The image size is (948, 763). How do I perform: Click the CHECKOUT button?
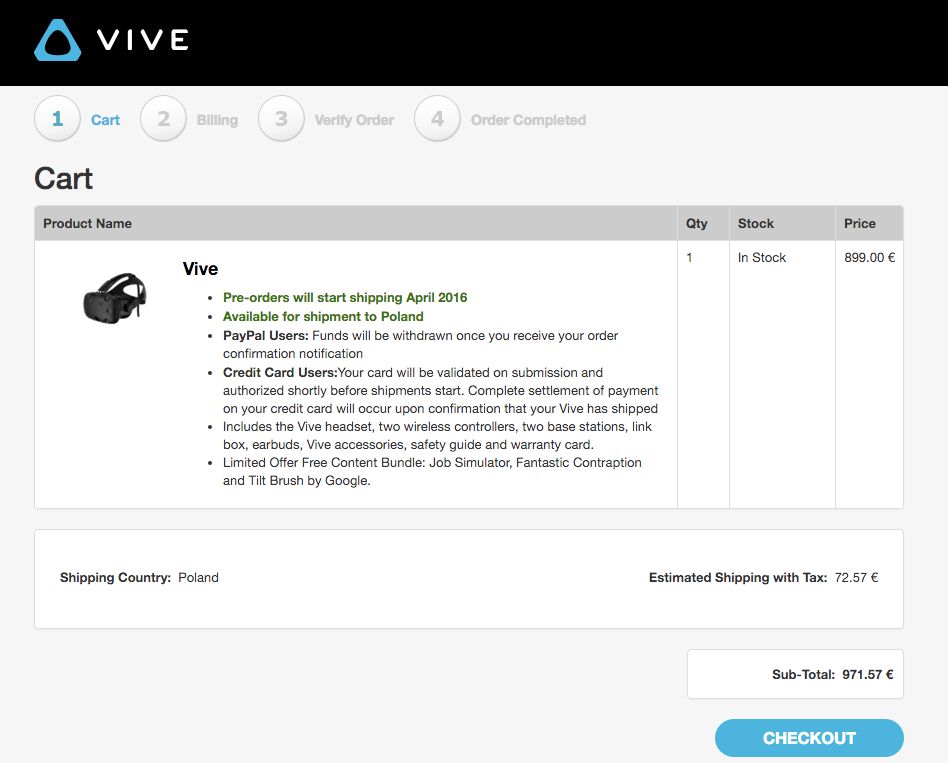click(x=809, y=738)
